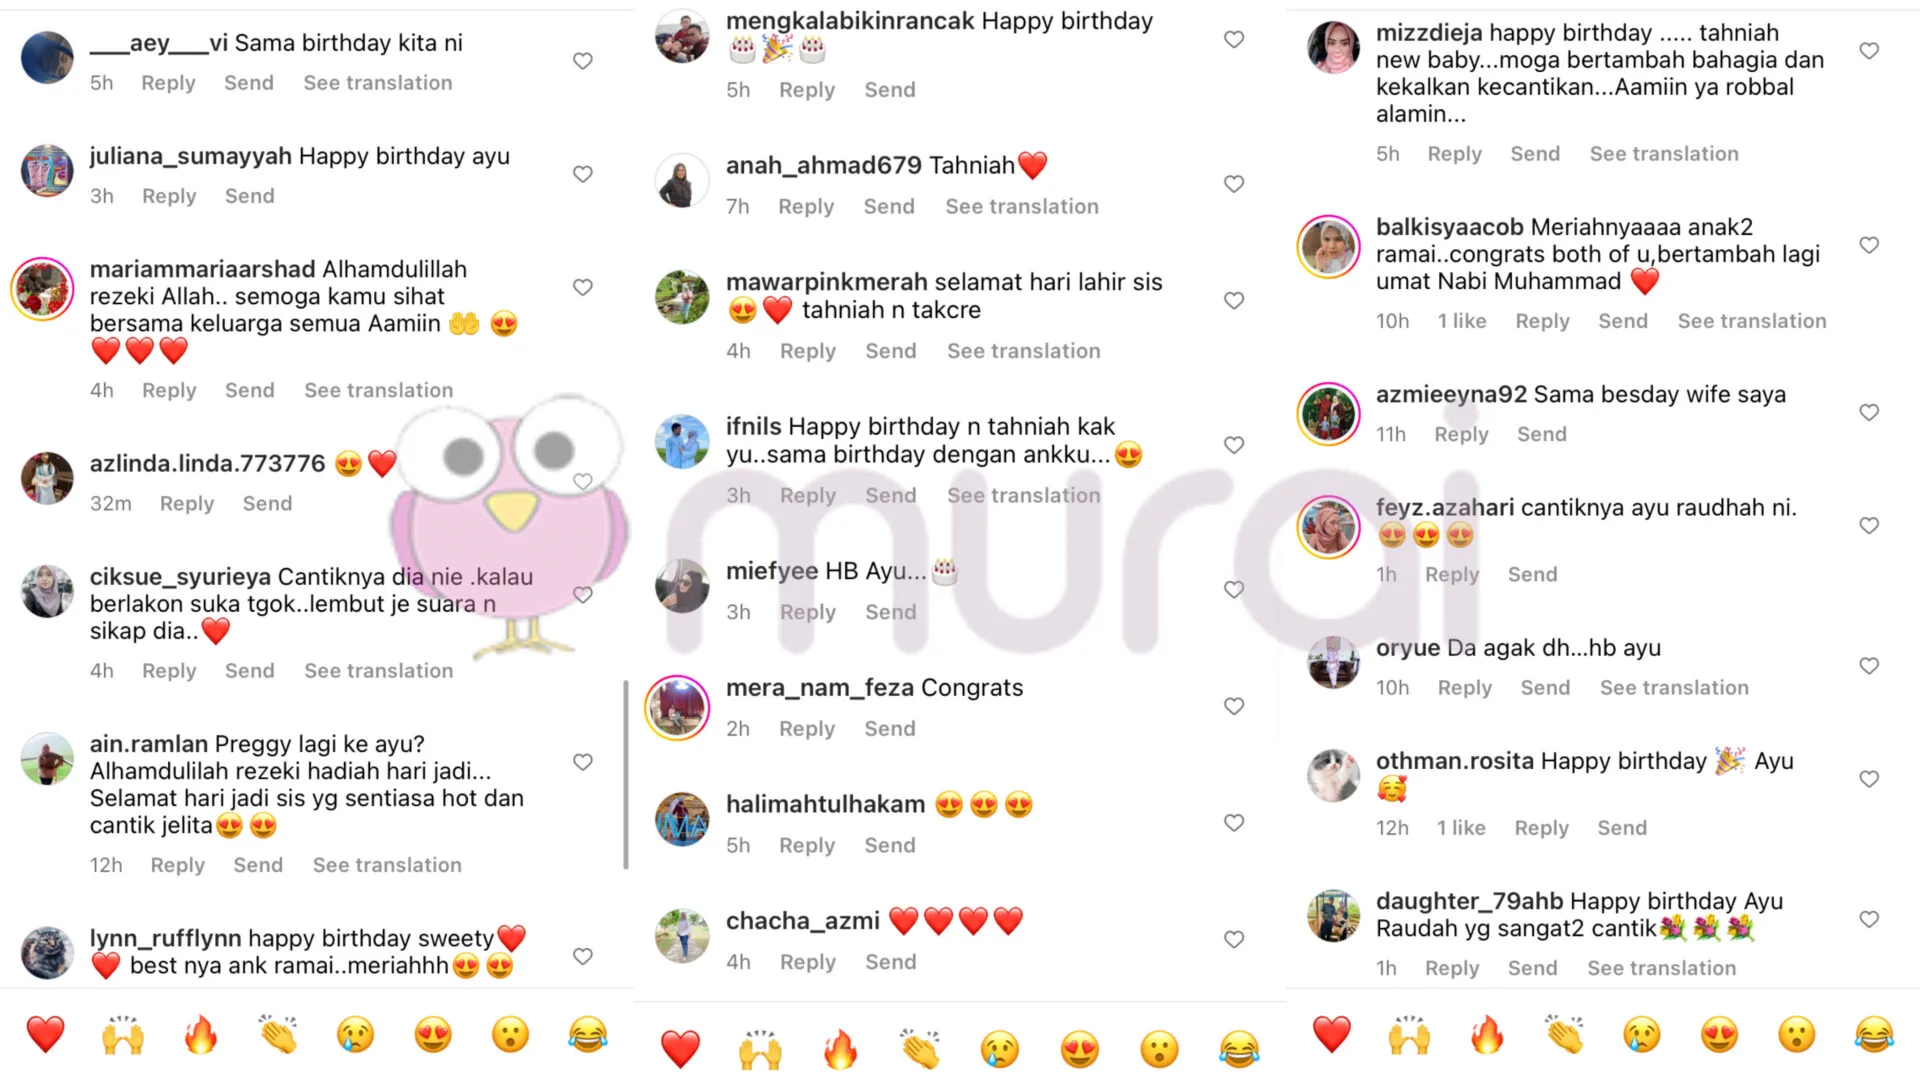Image resolution: width=1920 pixels, height=1080 pixels.
Task: Tap the clapping hands emoji in the left bar
Action: pos(278,1035)
